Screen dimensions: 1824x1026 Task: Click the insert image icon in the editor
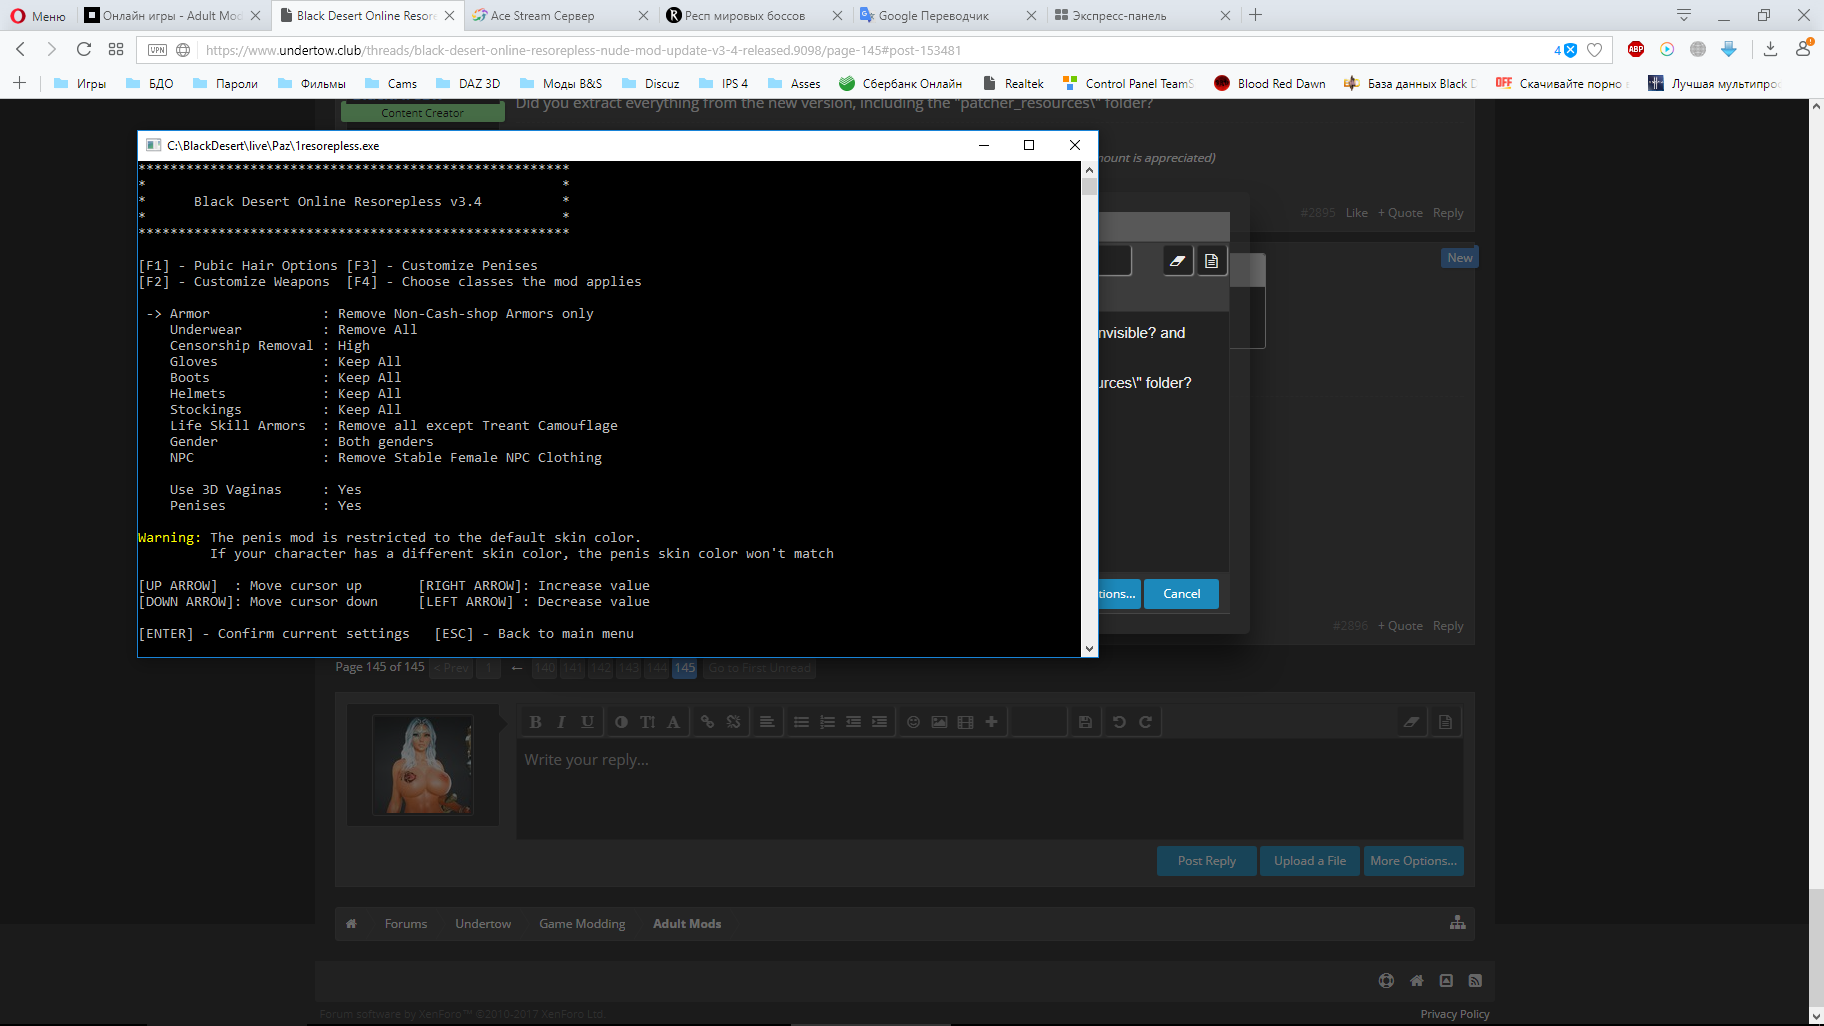point(939,722)
